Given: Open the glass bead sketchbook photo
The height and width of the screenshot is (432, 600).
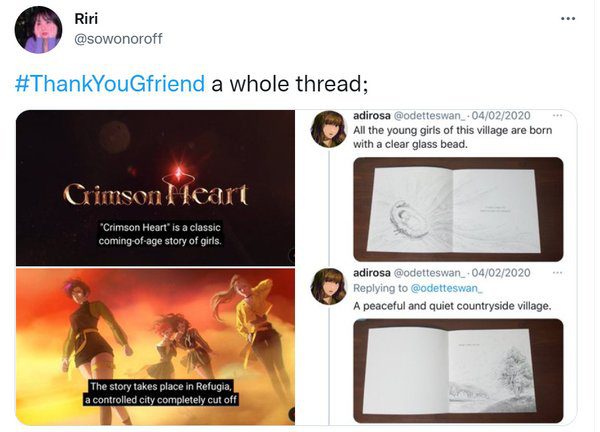Looking at the screenshot, I should click(458, 209).
